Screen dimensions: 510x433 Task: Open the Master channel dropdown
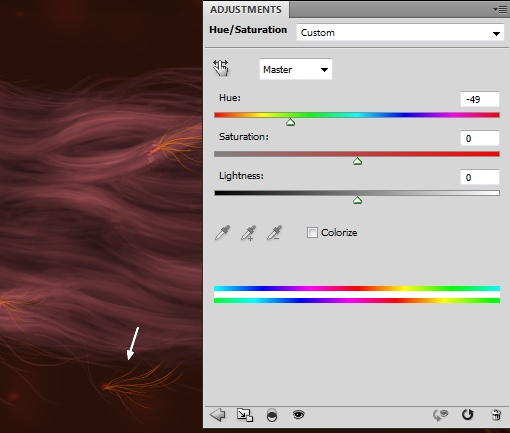click(296, 69)
